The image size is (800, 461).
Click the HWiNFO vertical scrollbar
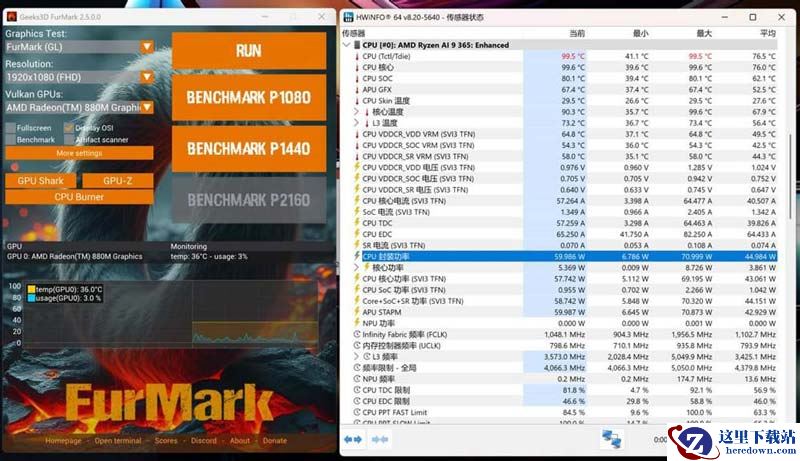pos(790,176)
